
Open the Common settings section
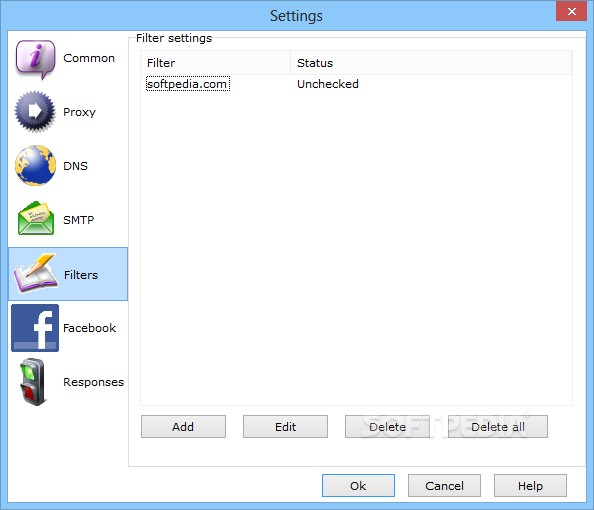coord(89,58)
